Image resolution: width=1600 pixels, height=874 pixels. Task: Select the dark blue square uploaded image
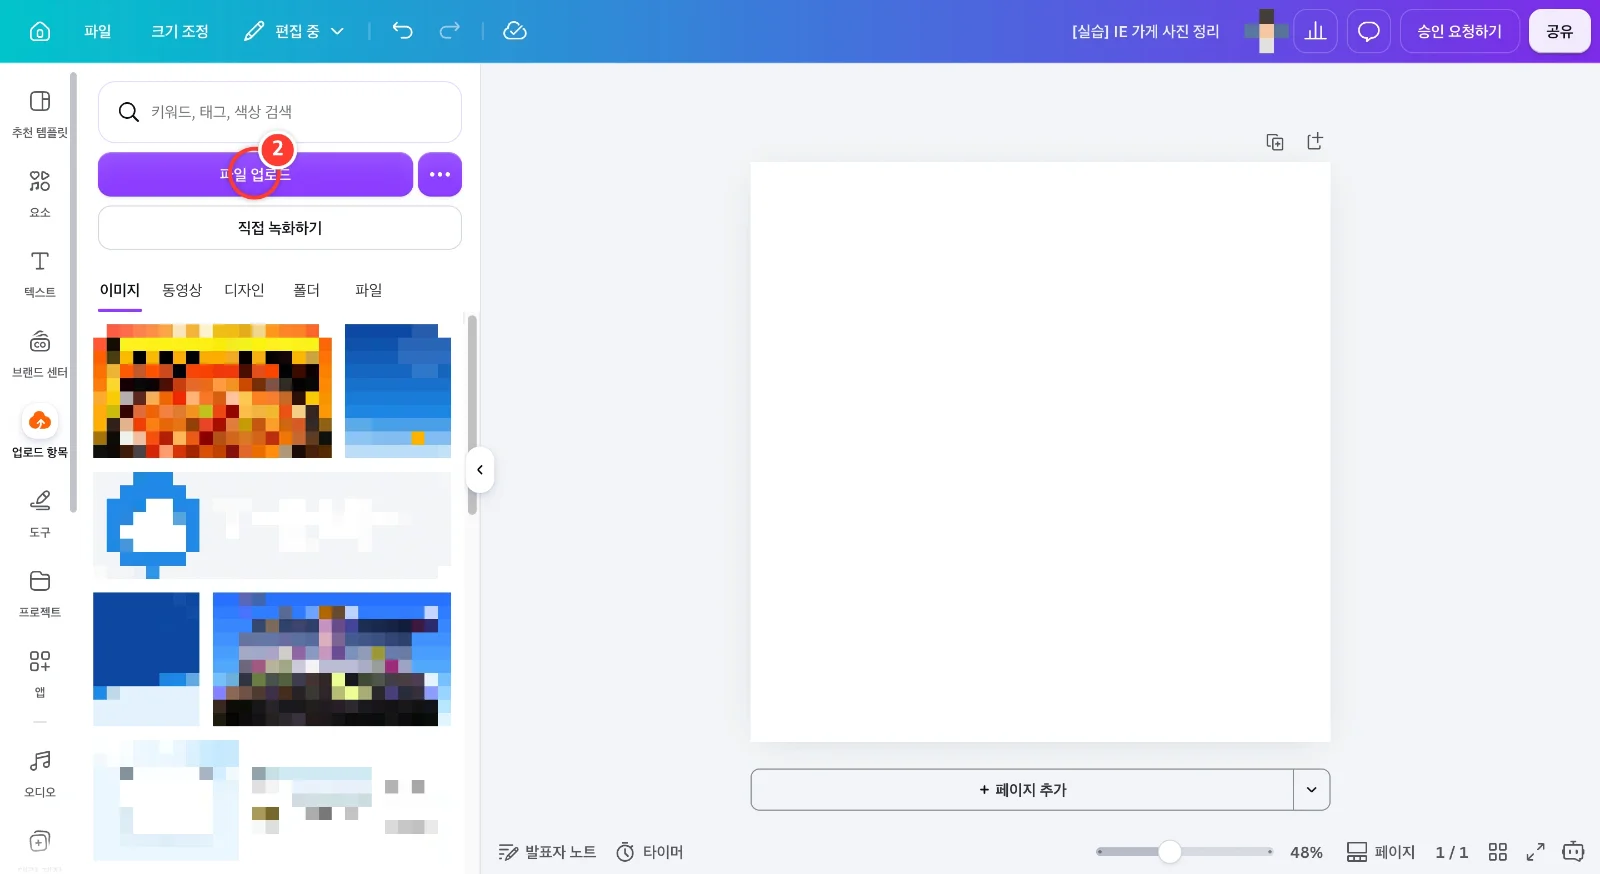[146, 659]
